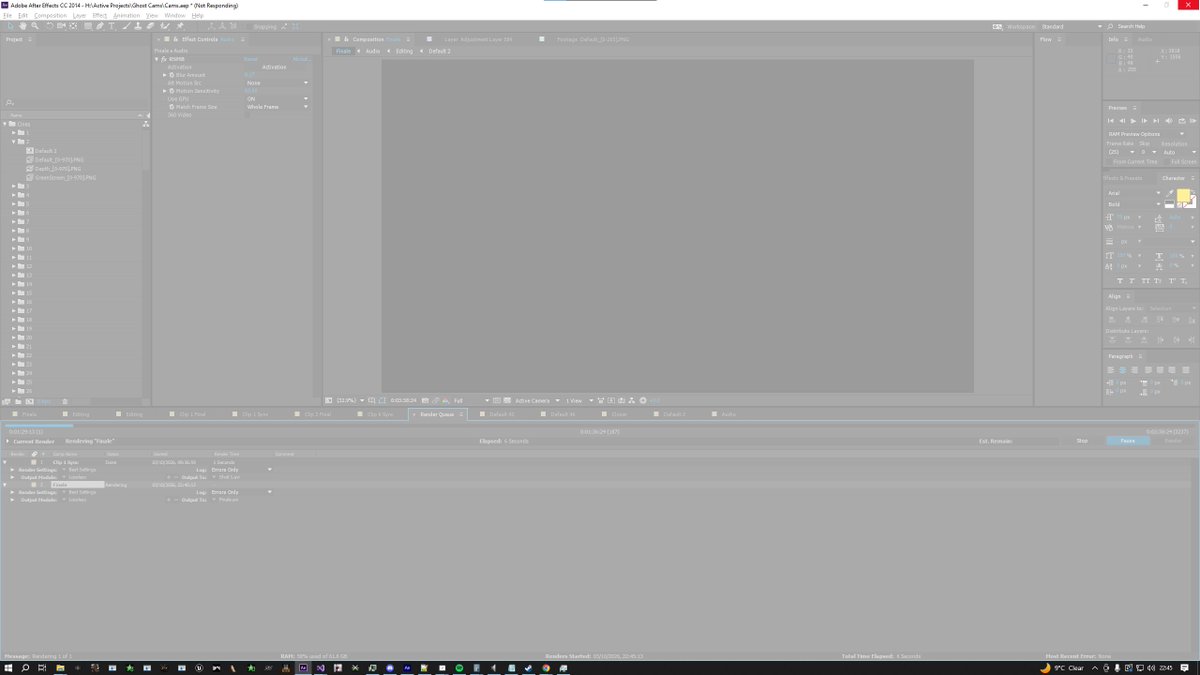Screen dimensions: 1200x675
Task: Select the Horizontal Type tool
Action: pyautogui.click(x=112, y=26)
